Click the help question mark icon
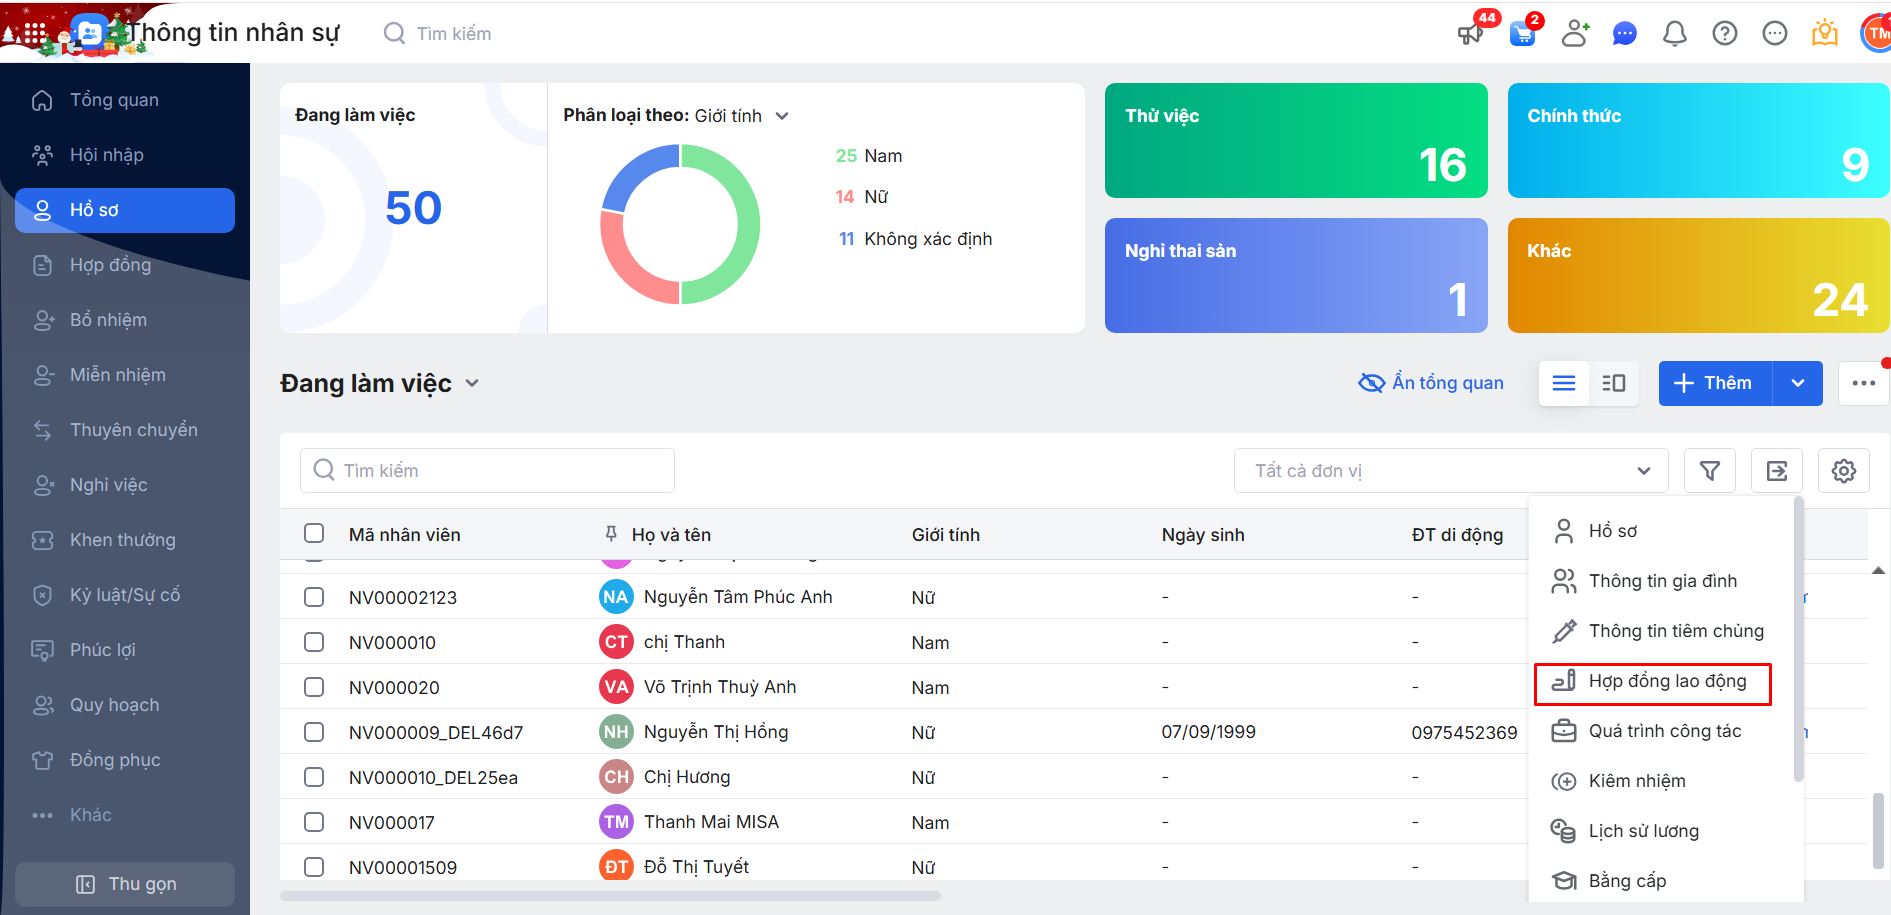1891x915 pixels. coord(1724,34)
